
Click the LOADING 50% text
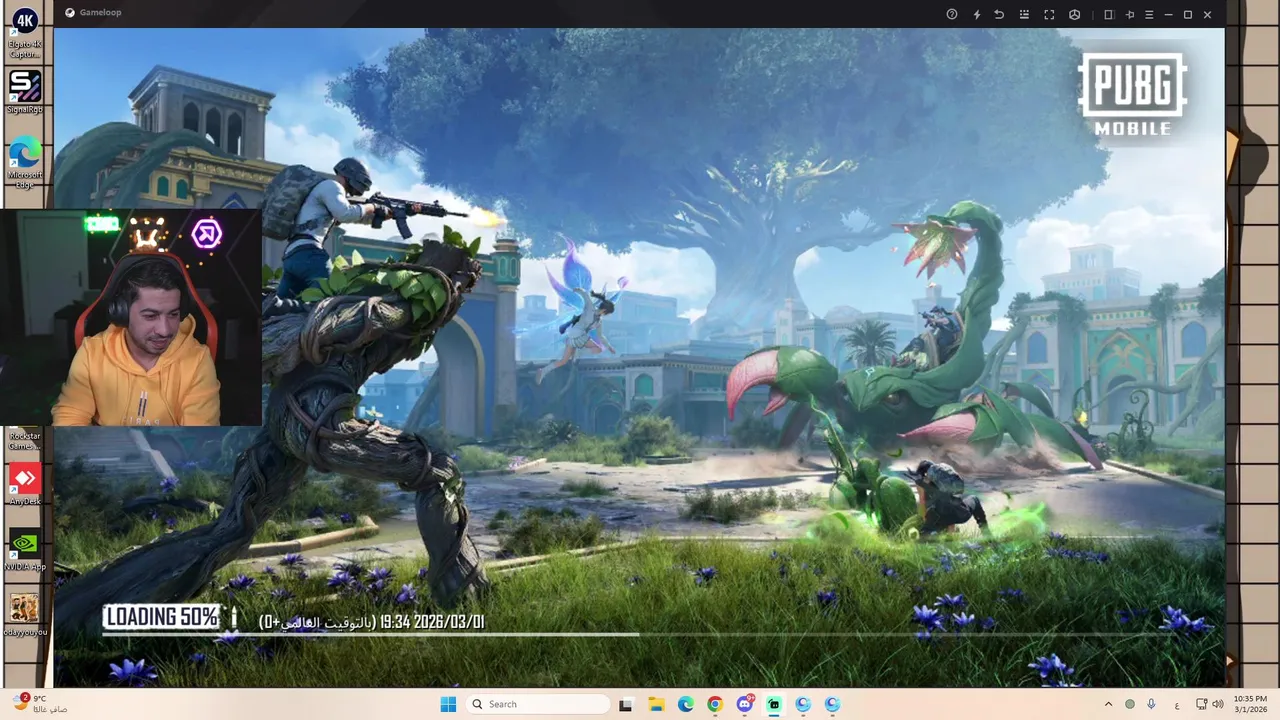[162, 617]
